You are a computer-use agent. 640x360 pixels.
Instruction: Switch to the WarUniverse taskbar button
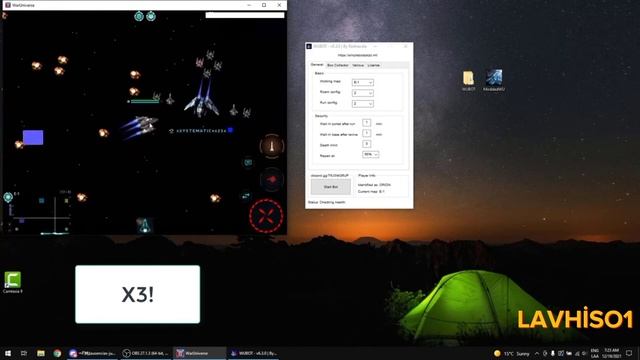tap(199, 353)
